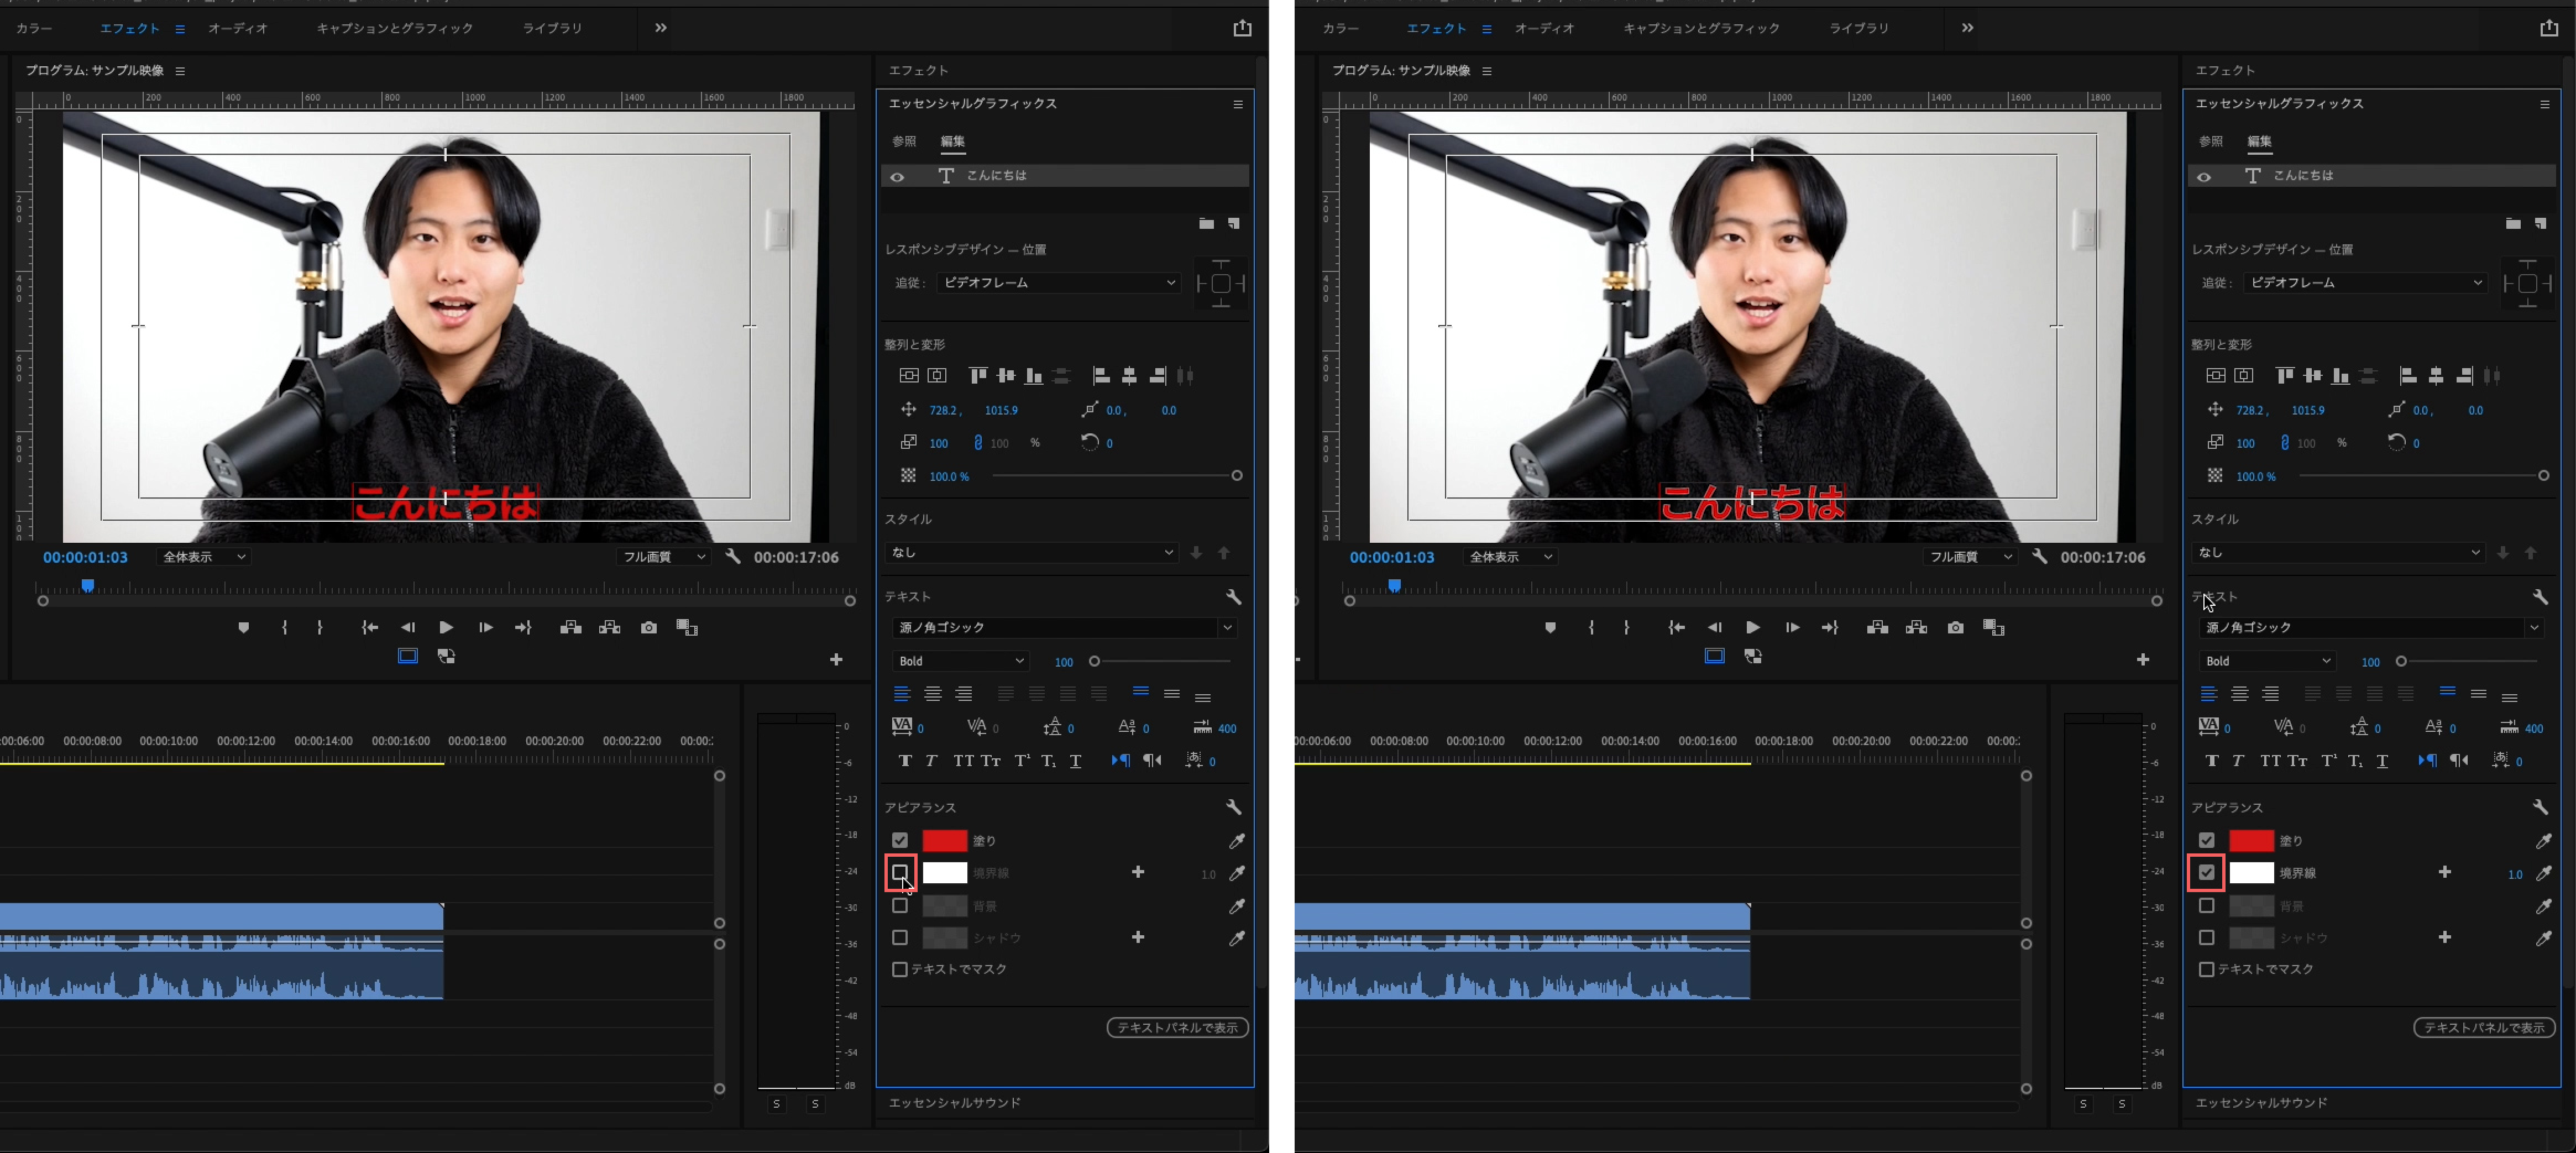The image size is (2576, 1153).
Task: Uncheck the checked 境界線 stroke checkbox
Action: 2206,872
